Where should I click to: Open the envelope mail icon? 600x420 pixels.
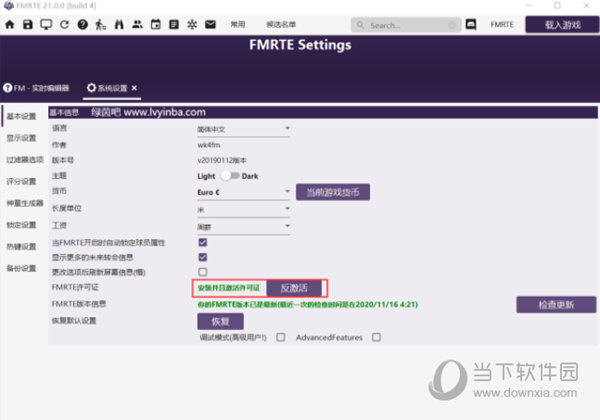point(210,25)
